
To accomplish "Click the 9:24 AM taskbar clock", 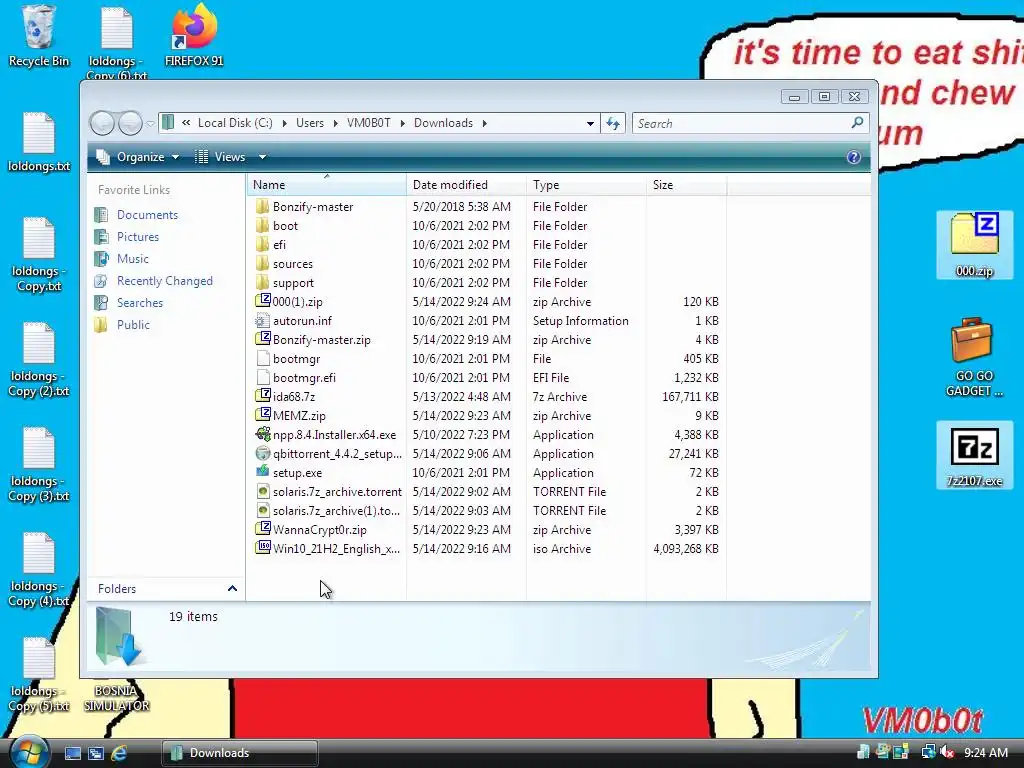I will point(985,753).
